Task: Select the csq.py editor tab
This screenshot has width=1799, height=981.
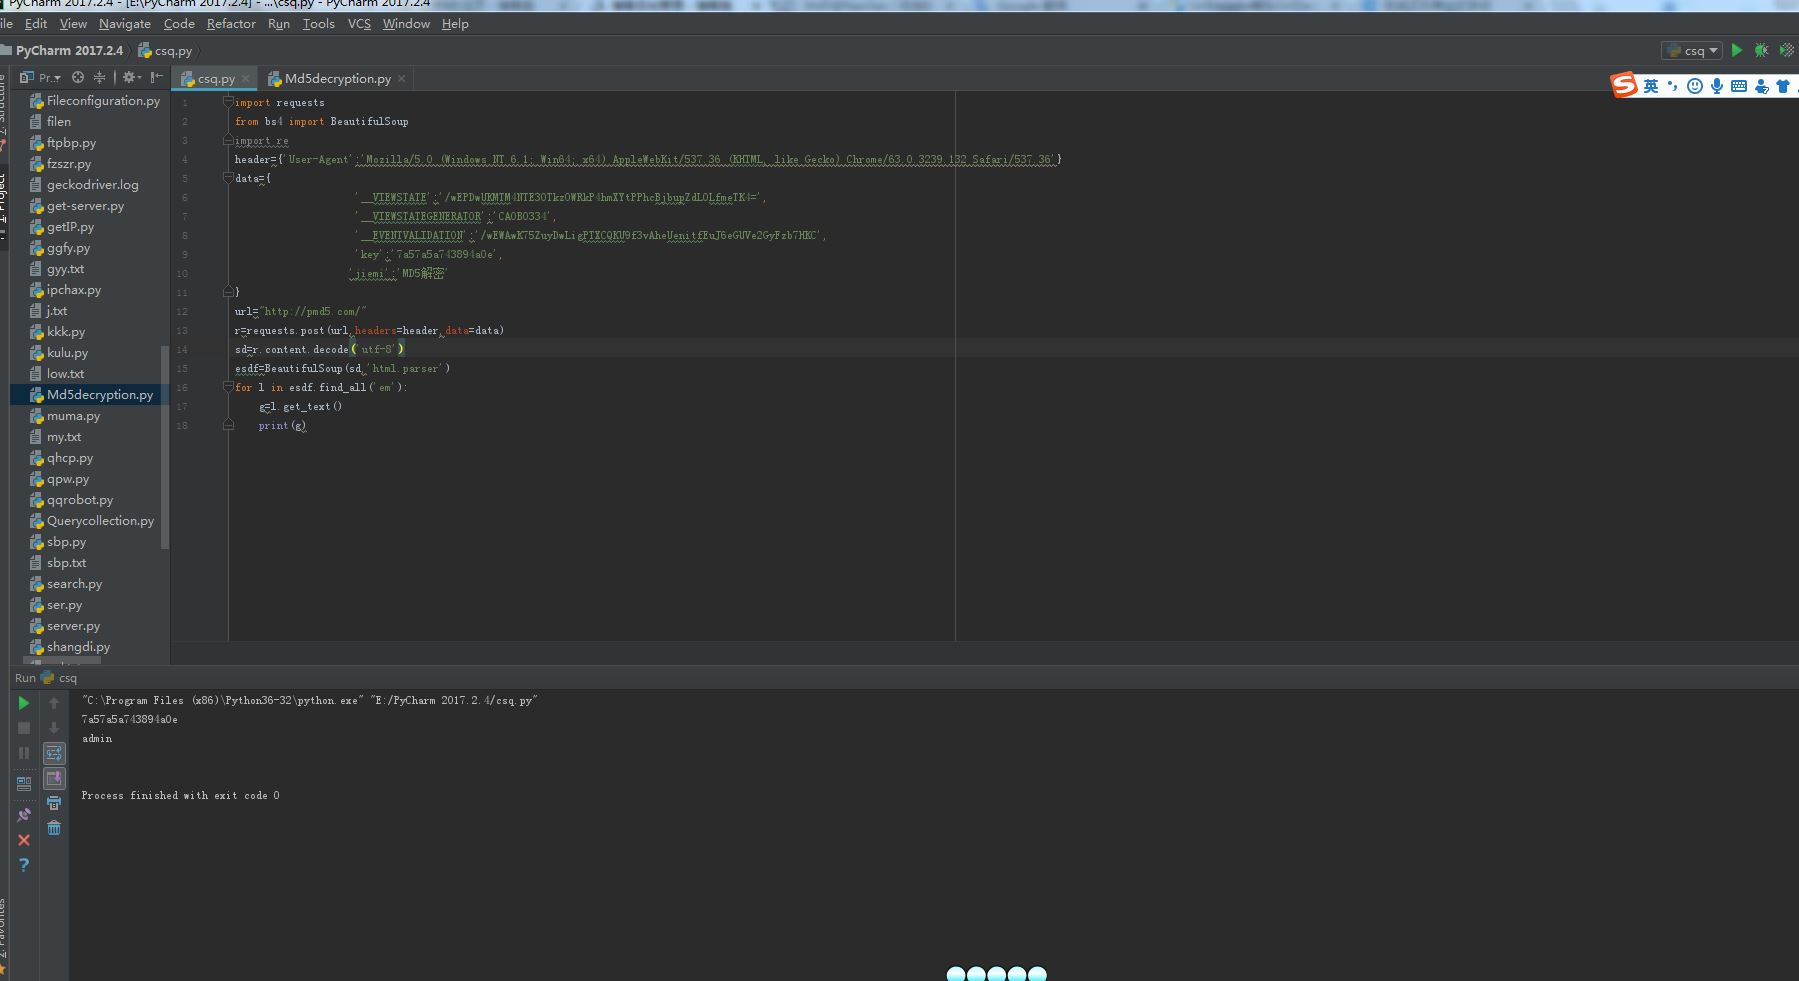Action: point(215,79)
